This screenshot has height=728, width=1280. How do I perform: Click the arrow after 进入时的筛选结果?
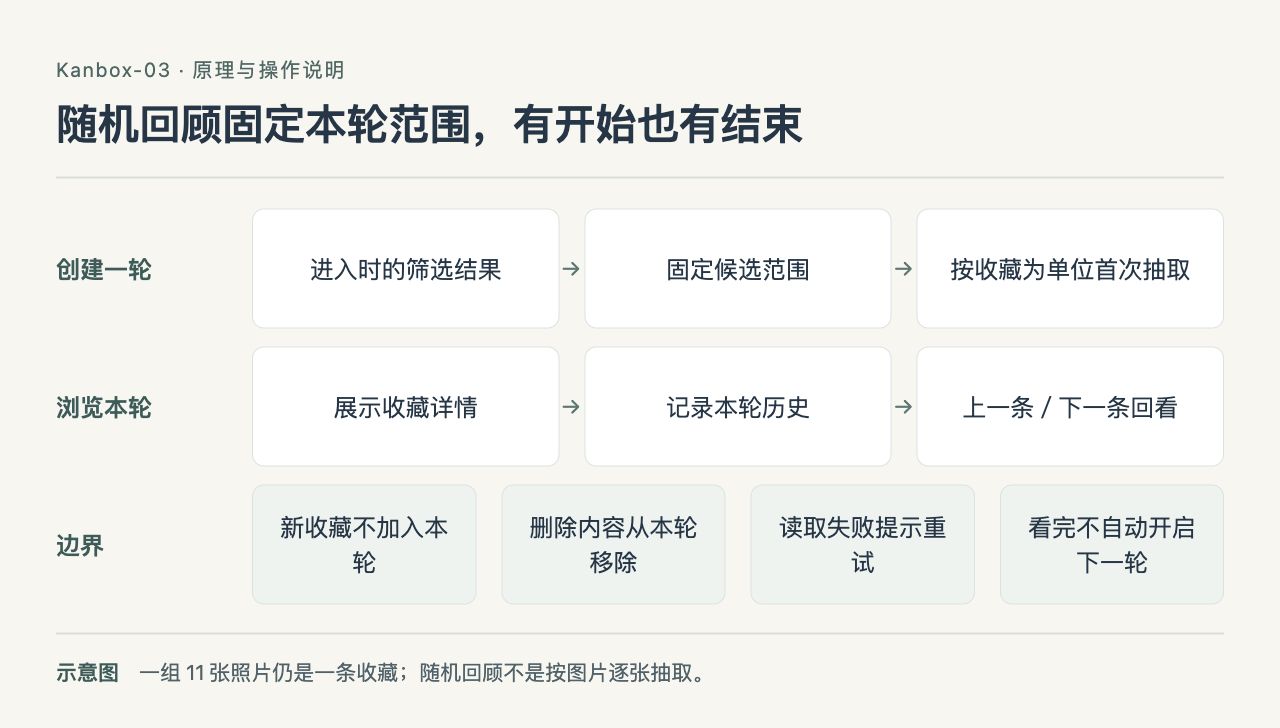coord(571,269)
